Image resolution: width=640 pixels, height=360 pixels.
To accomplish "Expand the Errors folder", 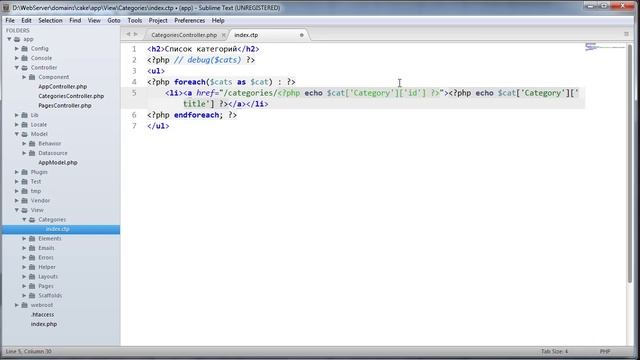I will (x=24, y=258).
